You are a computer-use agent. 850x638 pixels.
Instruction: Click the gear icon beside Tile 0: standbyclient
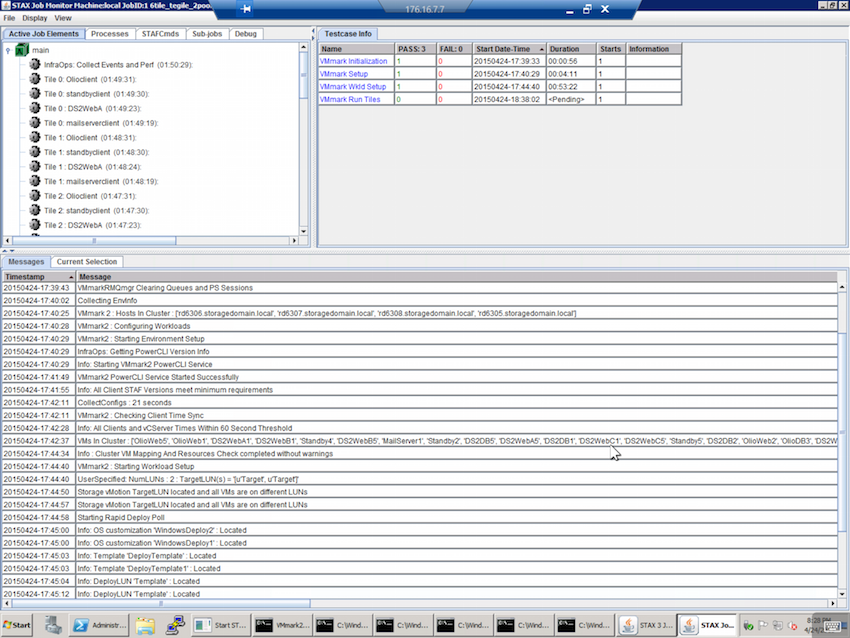(35, 94)
